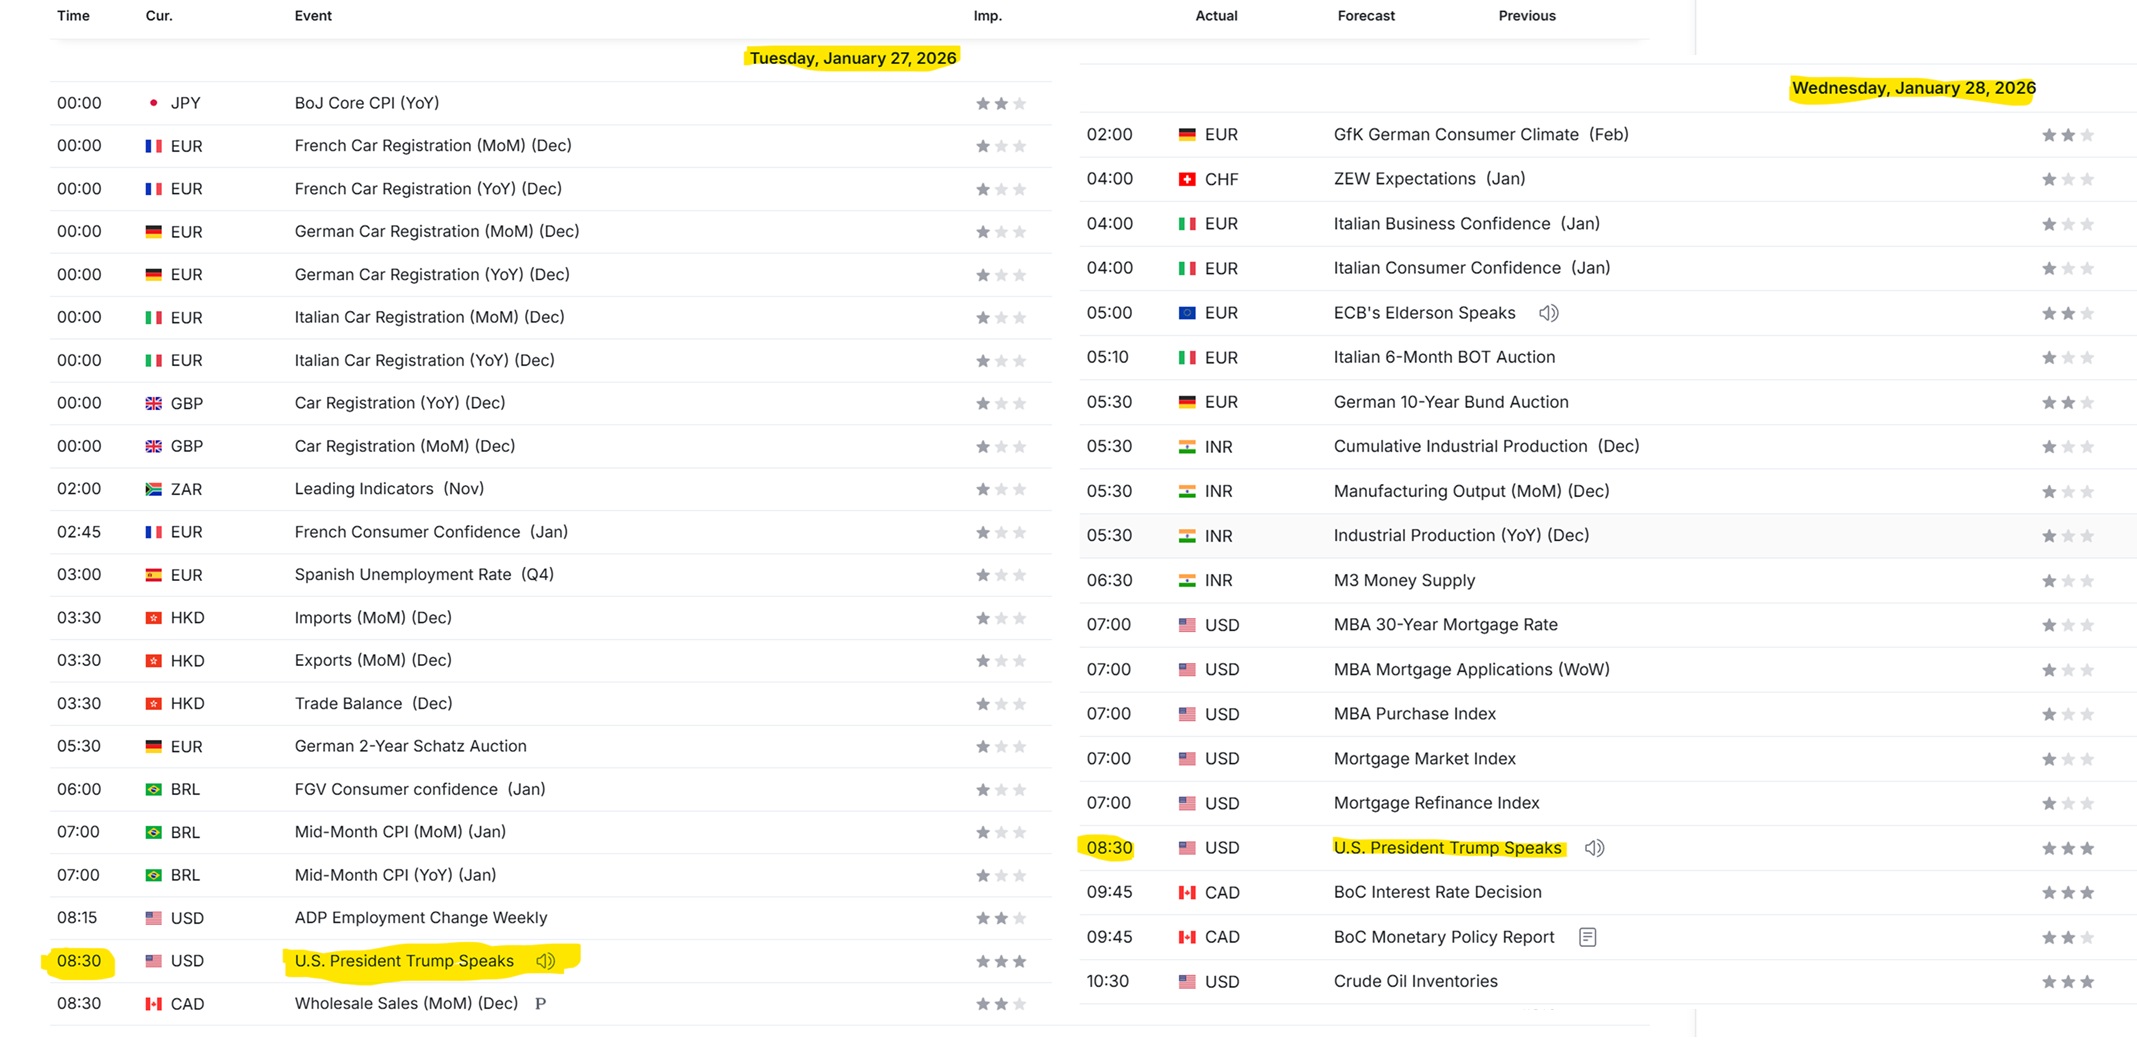This screenshot has height=1054, width=2137.
Task: Open Tuesday's U.S. President Trump Speaks event
Action: point(404,961)
